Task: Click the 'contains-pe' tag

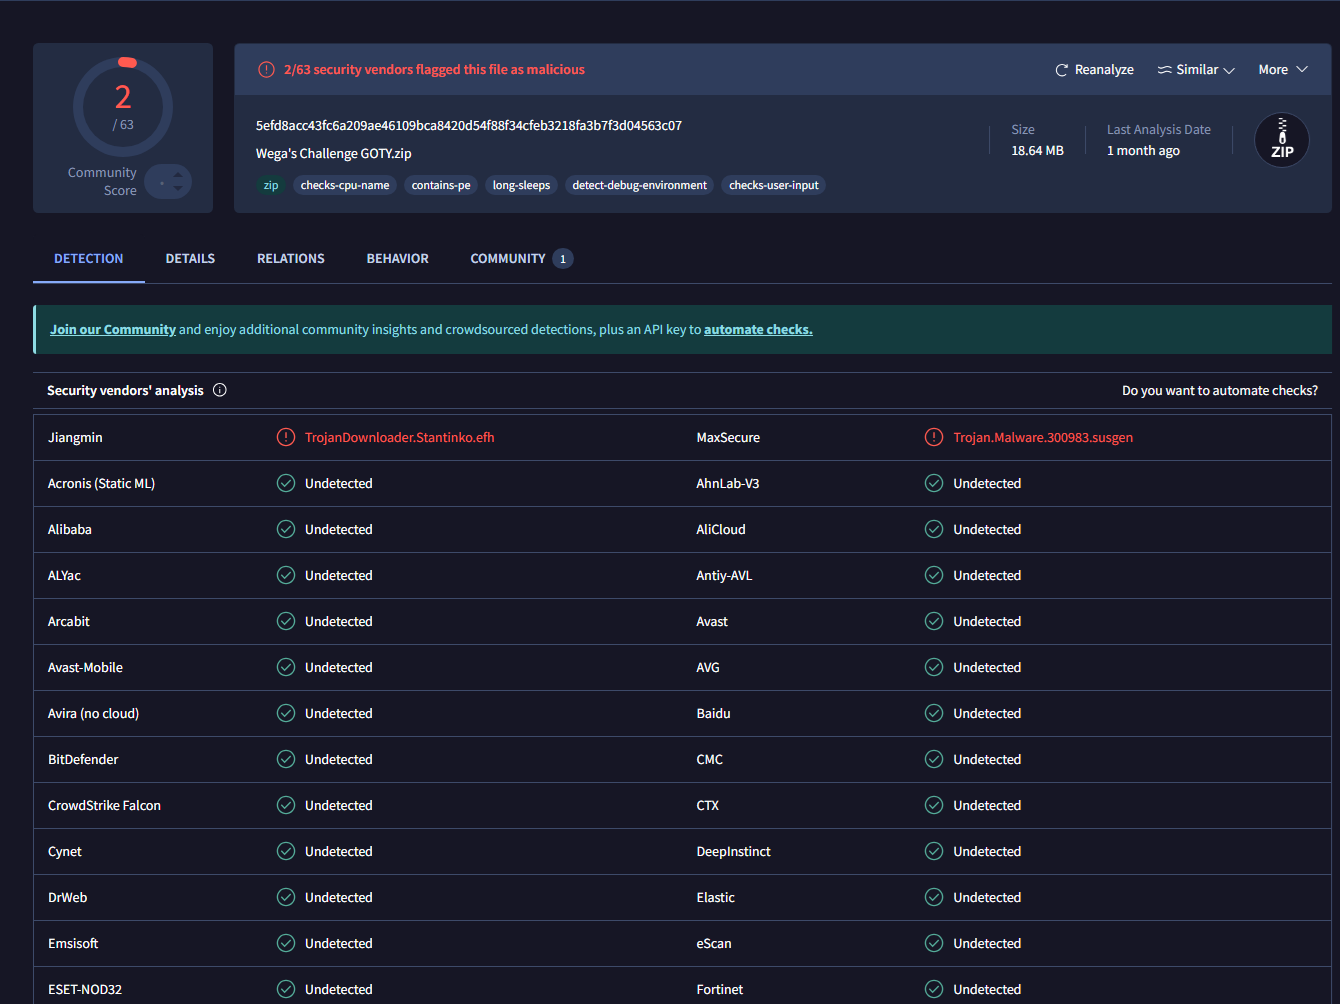Action: (441, 185)
